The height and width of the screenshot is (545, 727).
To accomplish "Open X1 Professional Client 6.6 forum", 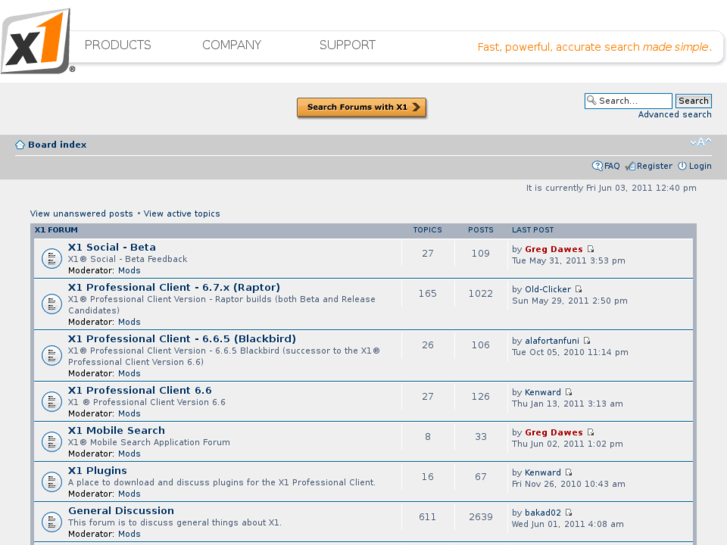I will click(x=140, y=391).
